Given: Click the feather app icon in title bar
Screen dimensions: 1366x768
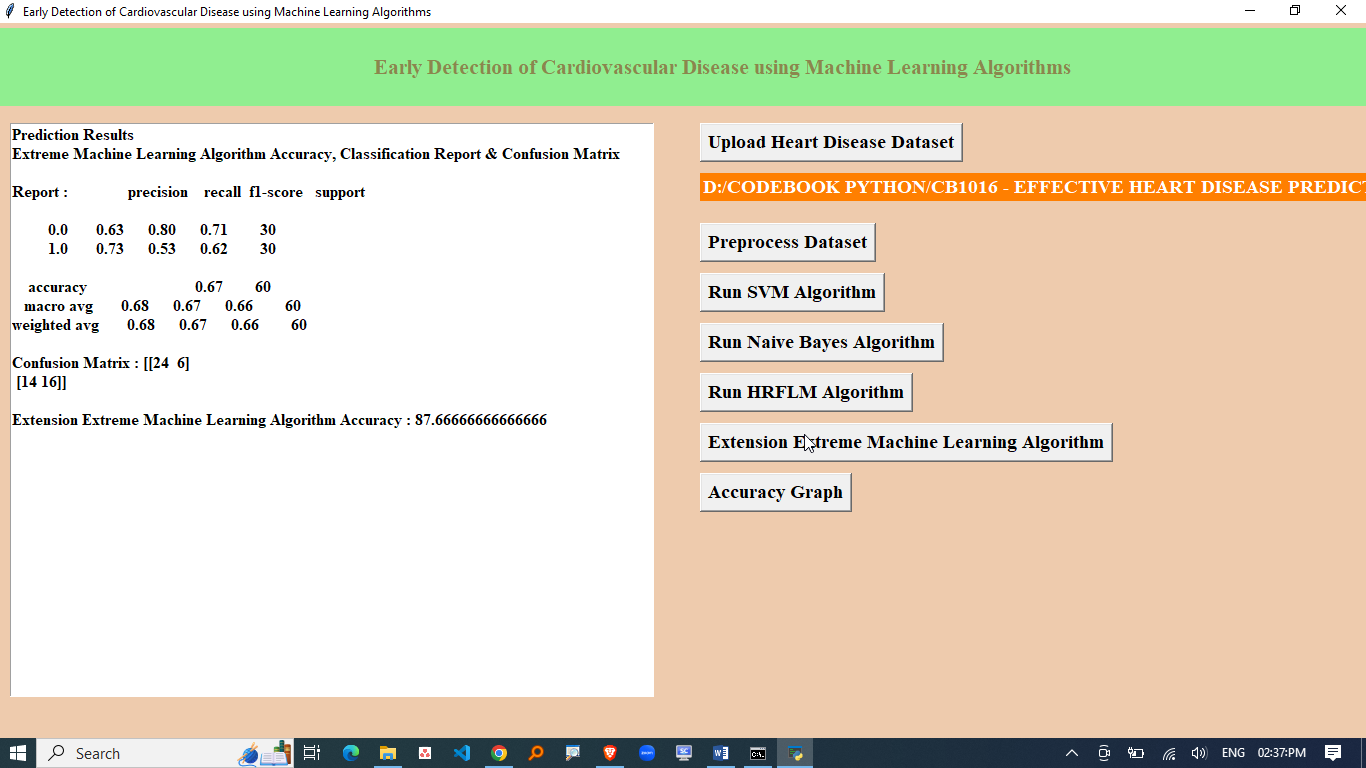Looking at the screenshot, I should click(10, 11).
